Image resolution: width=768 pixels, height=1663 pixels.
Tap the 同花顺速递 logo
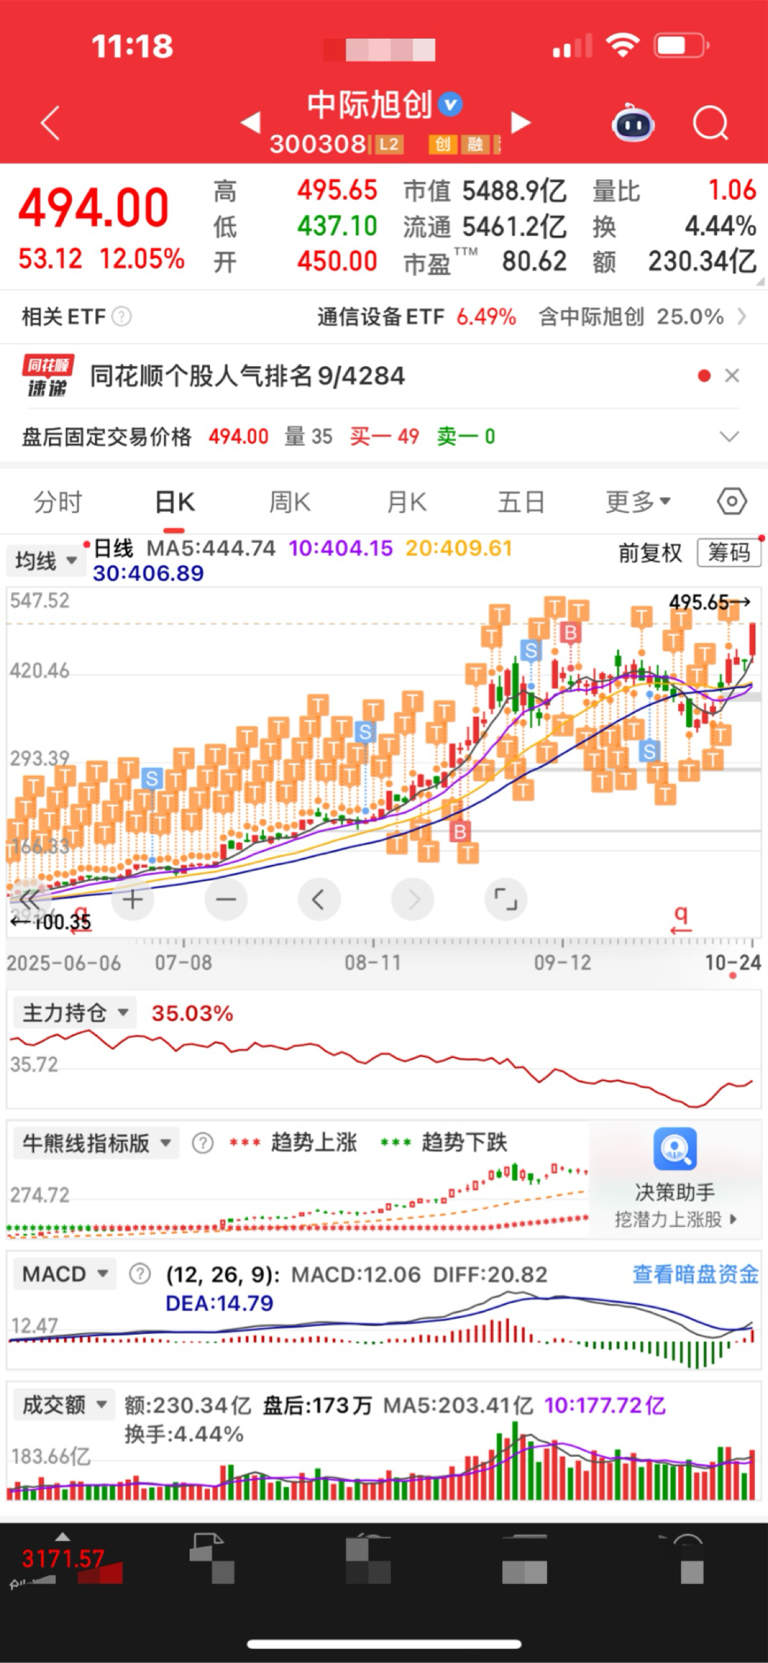48,376
